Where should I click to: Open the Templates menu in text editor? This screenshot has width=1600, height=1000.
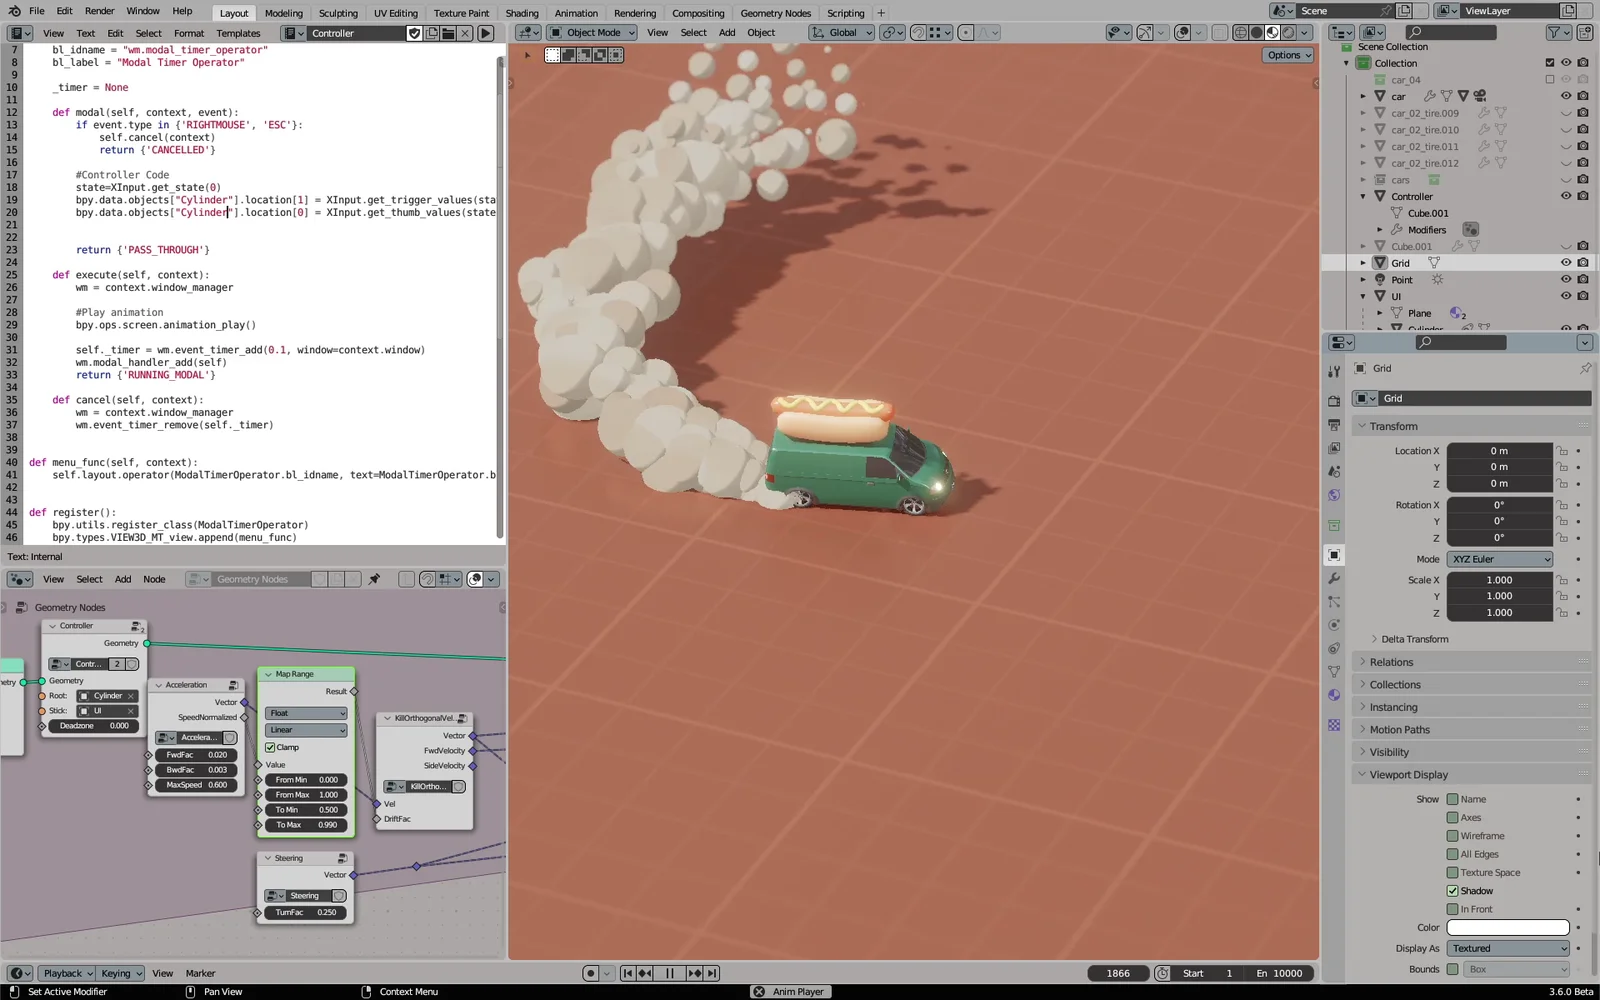(238, 33)
